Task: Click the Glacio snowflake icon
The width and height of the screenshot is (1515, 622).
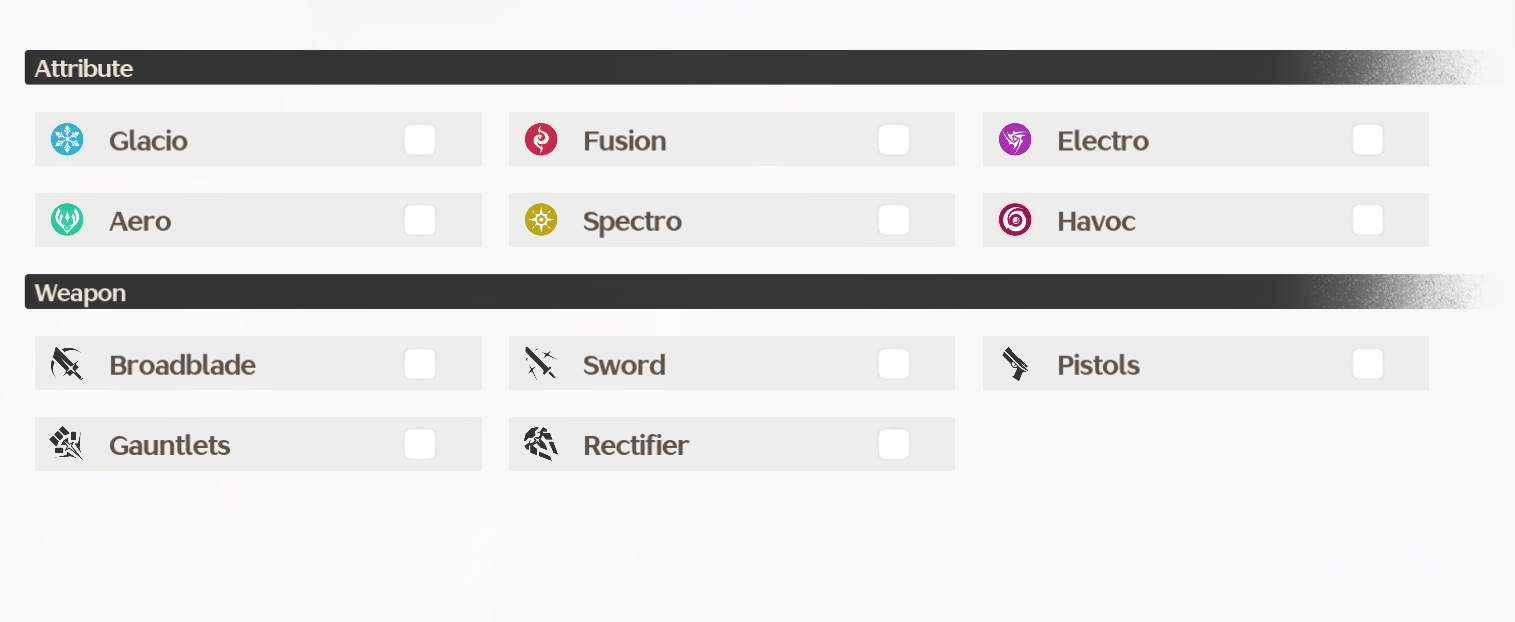Action: [67, 140]
